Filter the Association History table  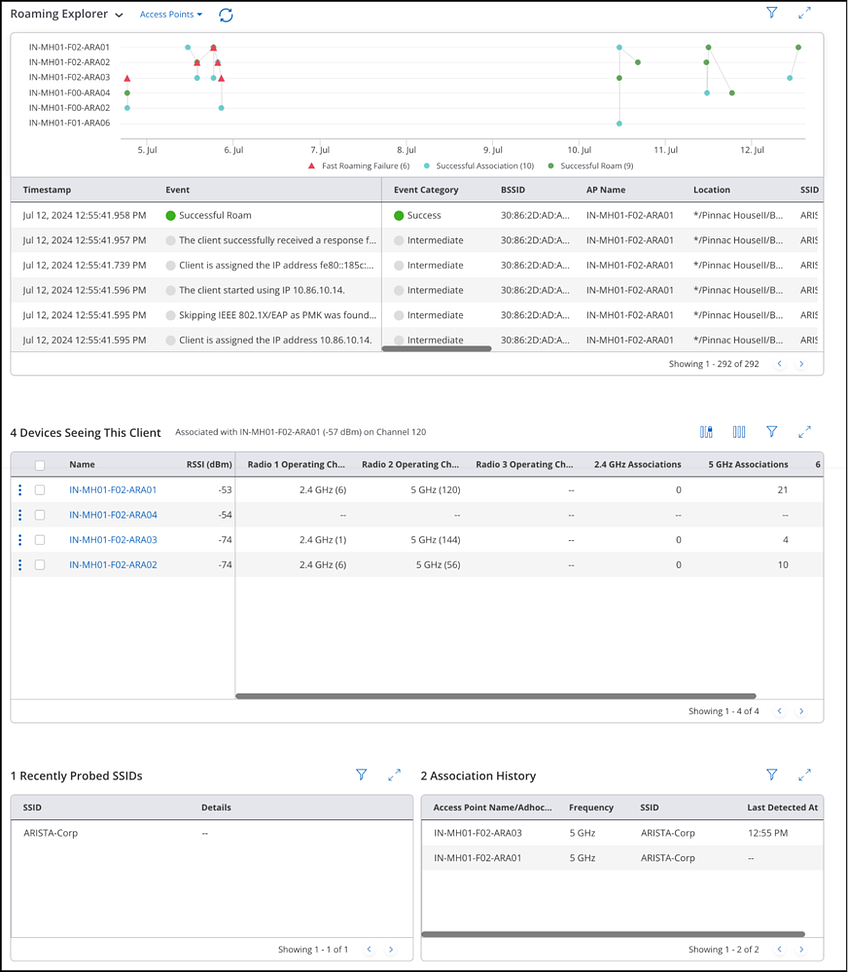pos(772,774)
